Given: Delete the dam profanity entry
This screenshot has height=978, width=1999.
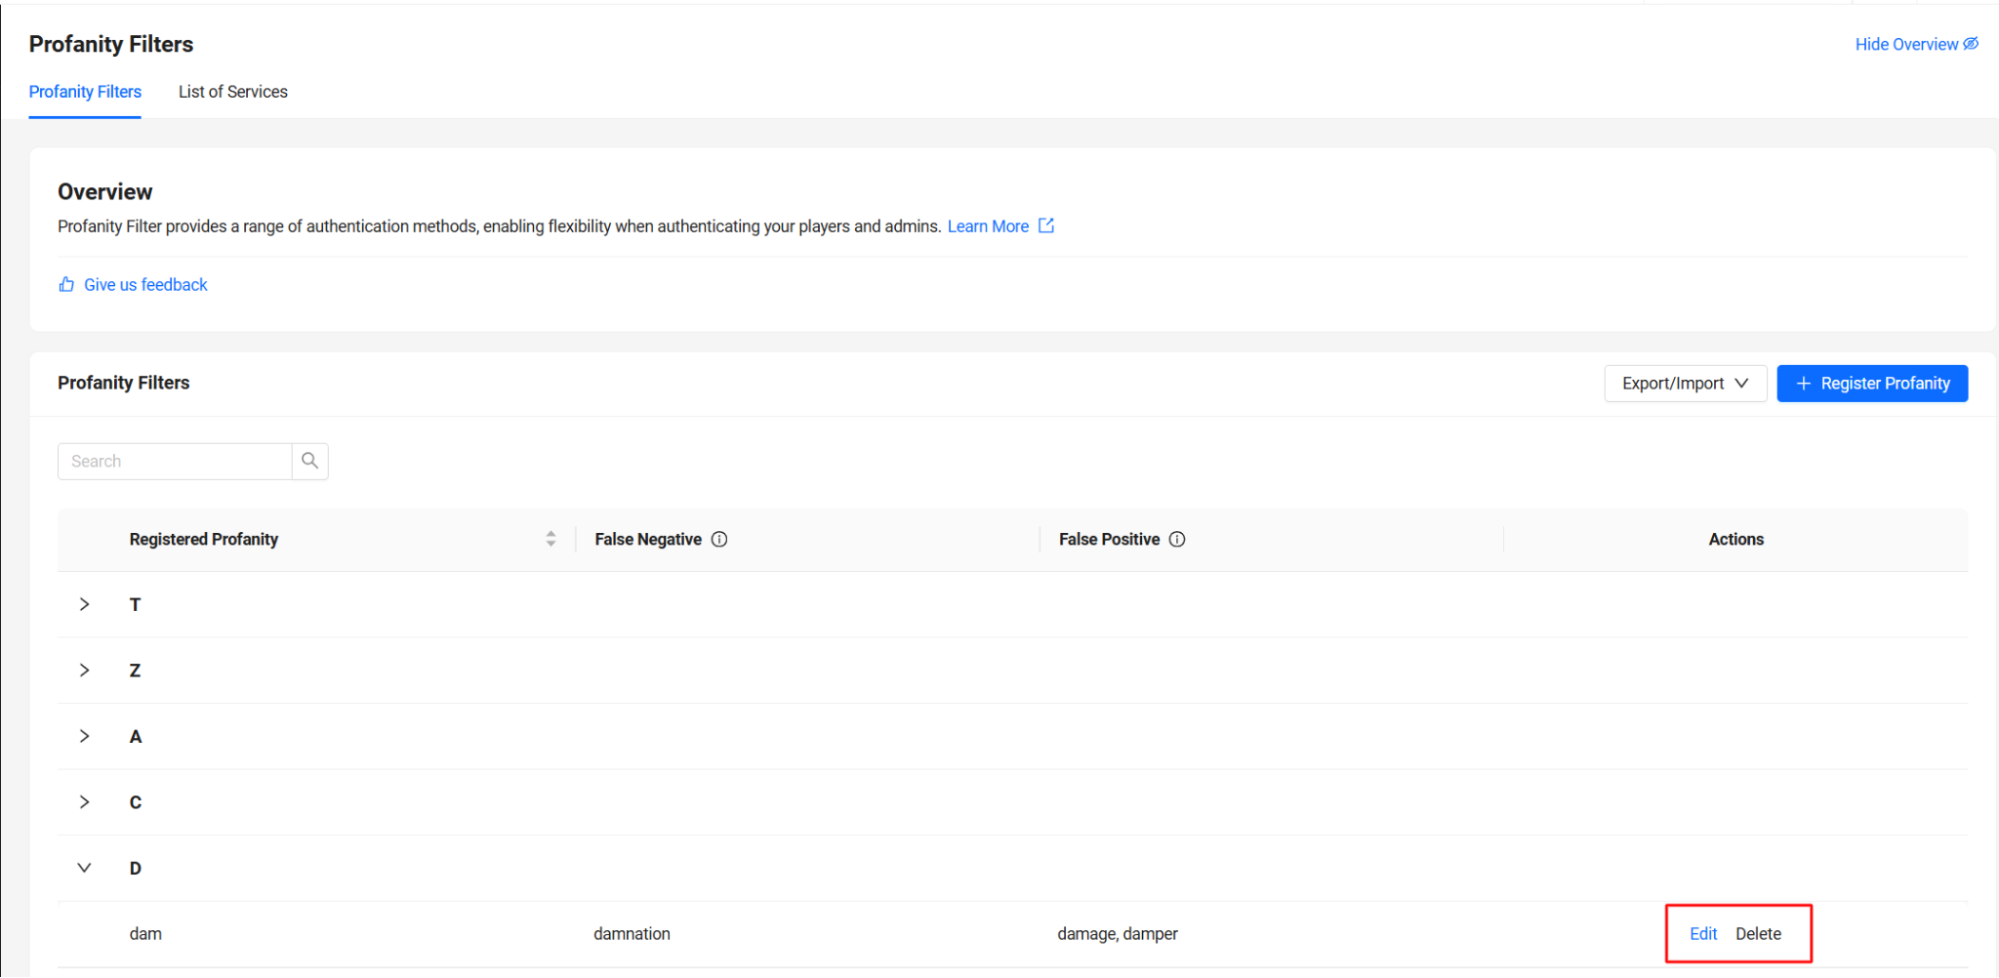Looking at the screenshot, I should coord(1758,934).
